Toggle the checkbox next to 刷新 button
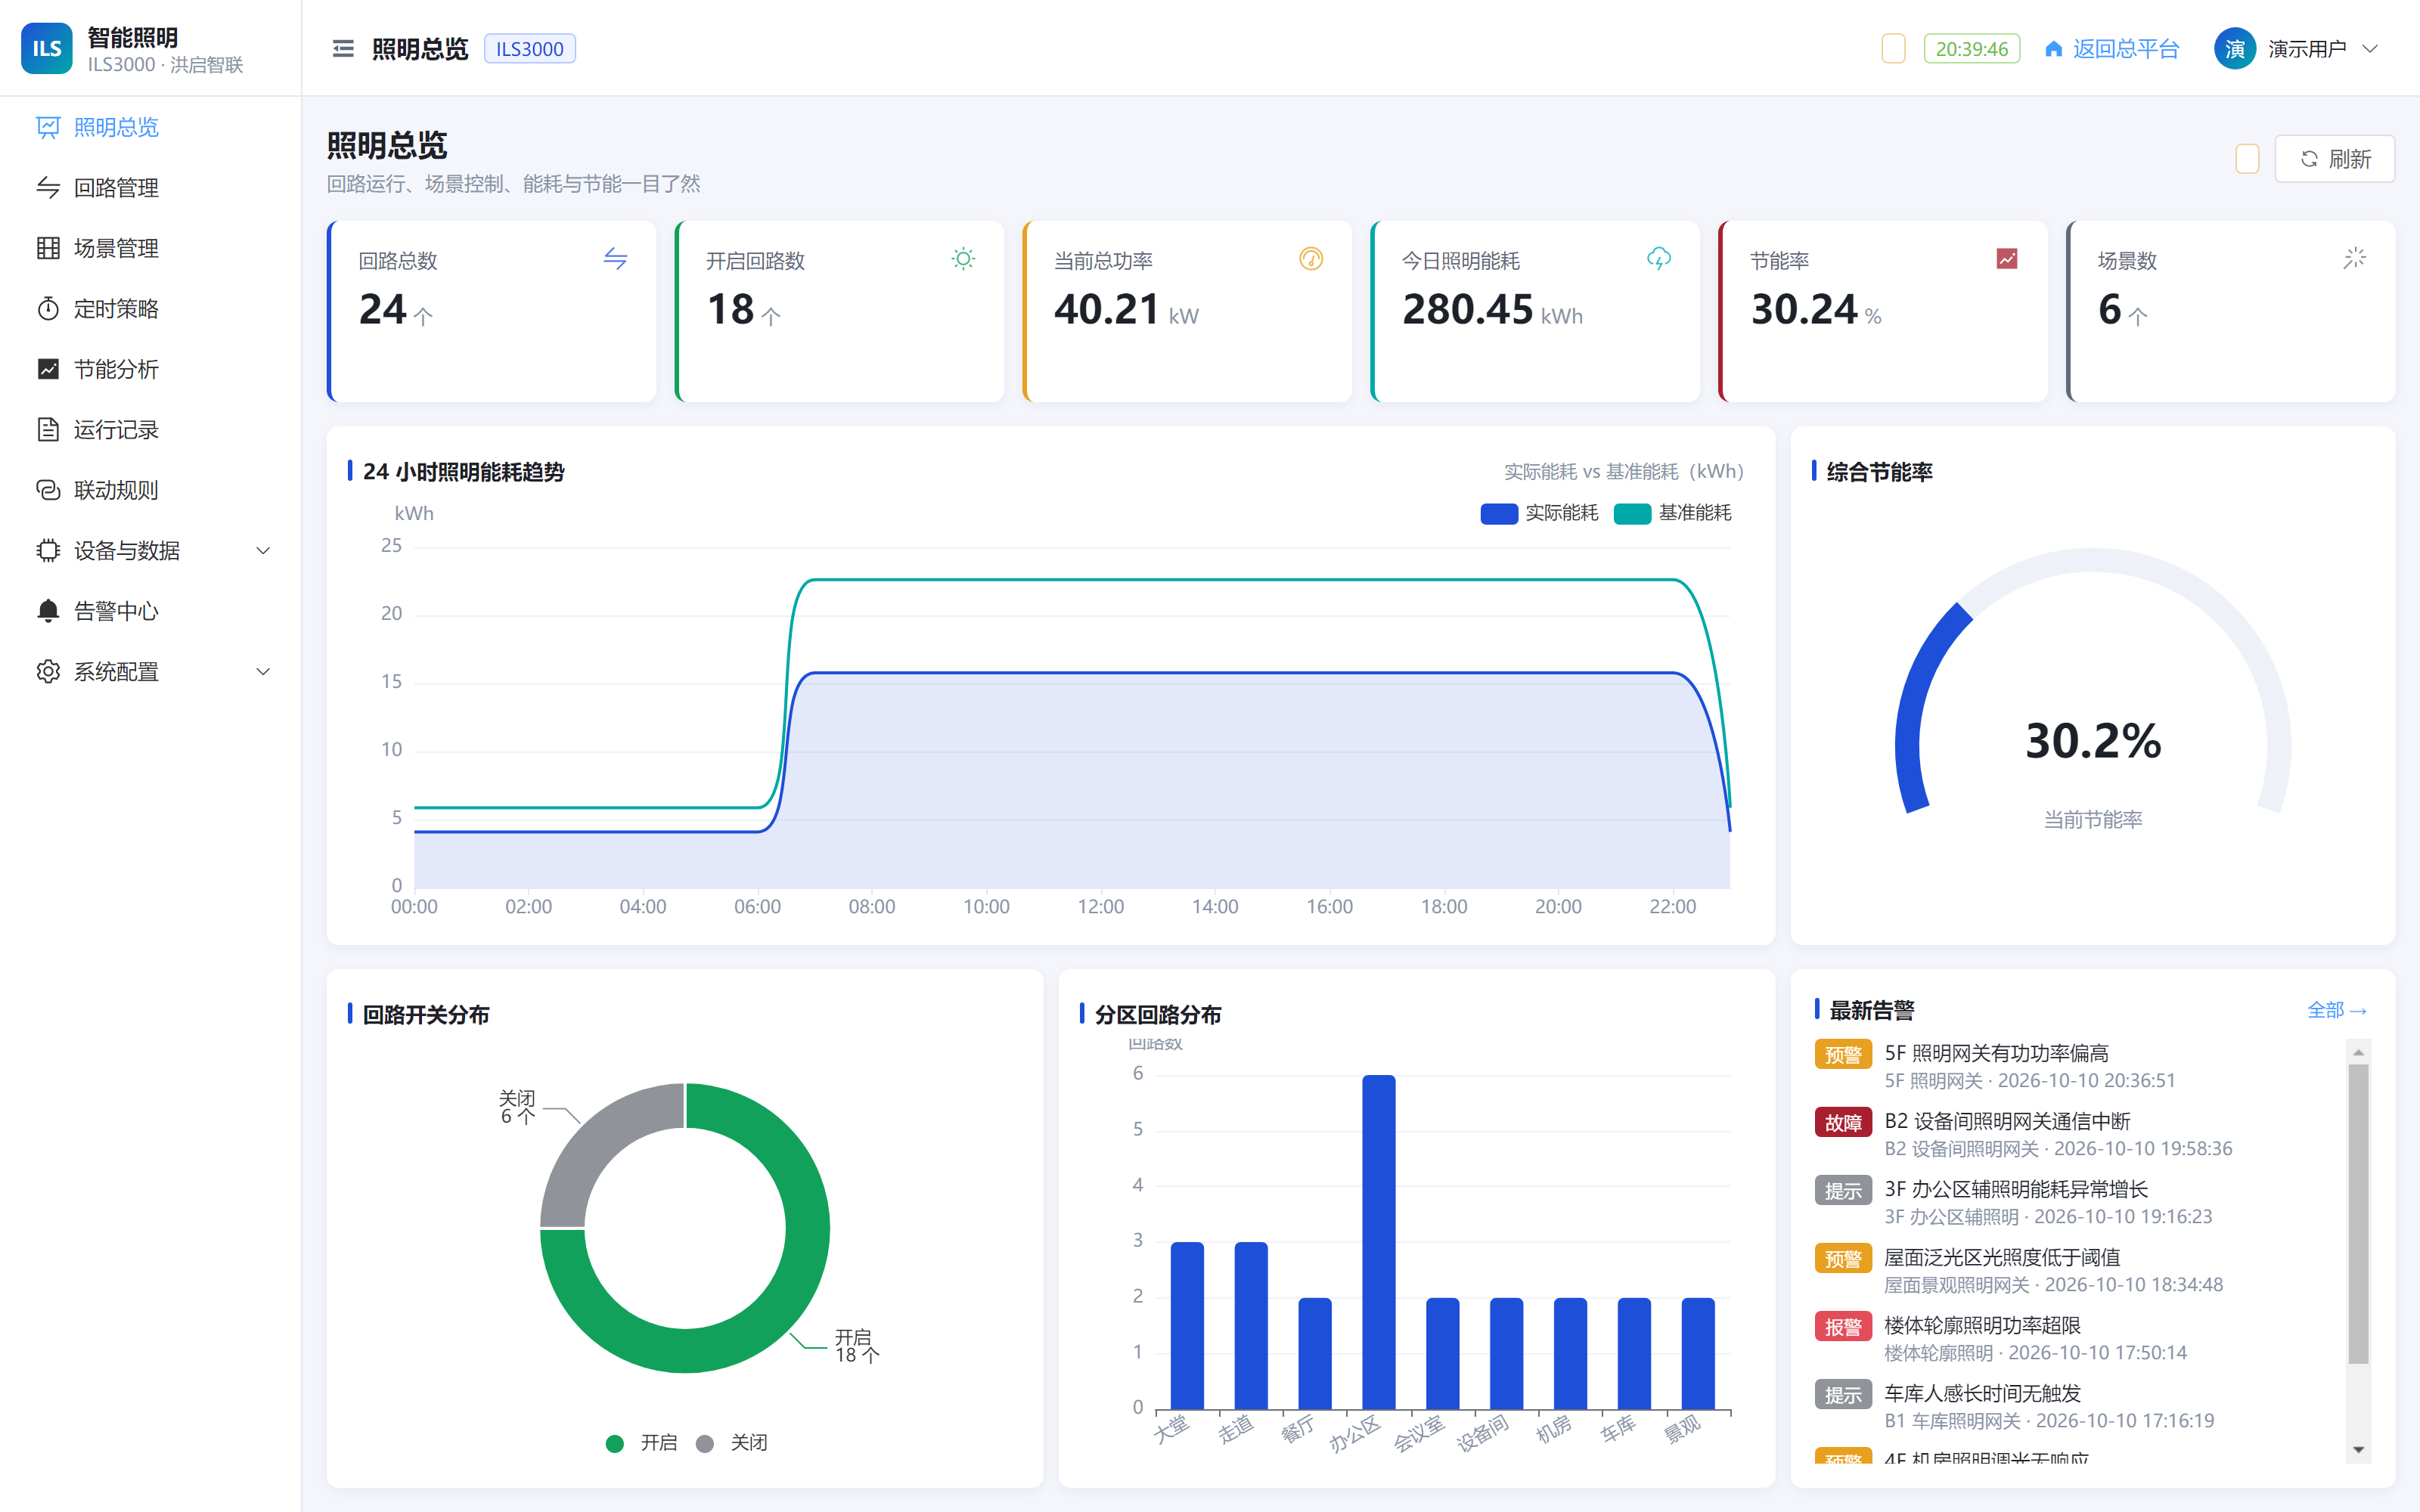Viewport: 2420px width, 1512px height. [x=2247, y=159]
